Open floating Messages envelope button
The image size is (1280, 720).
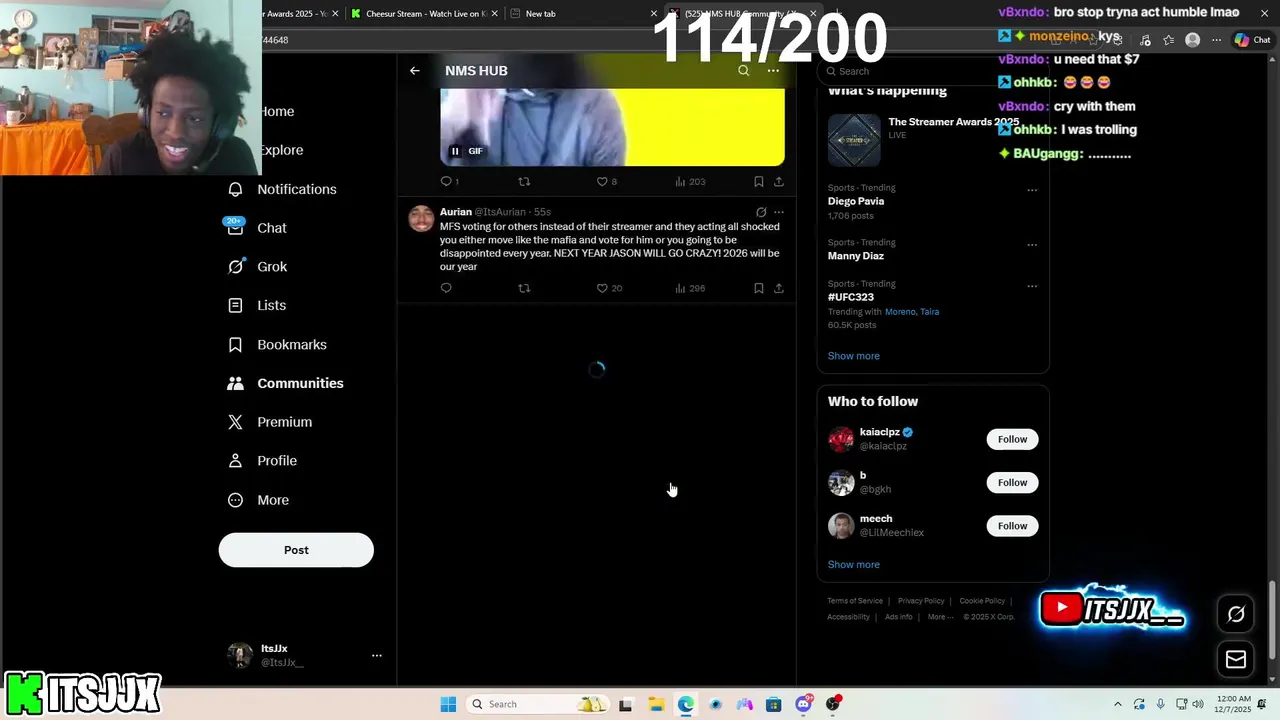(1236, 659)
